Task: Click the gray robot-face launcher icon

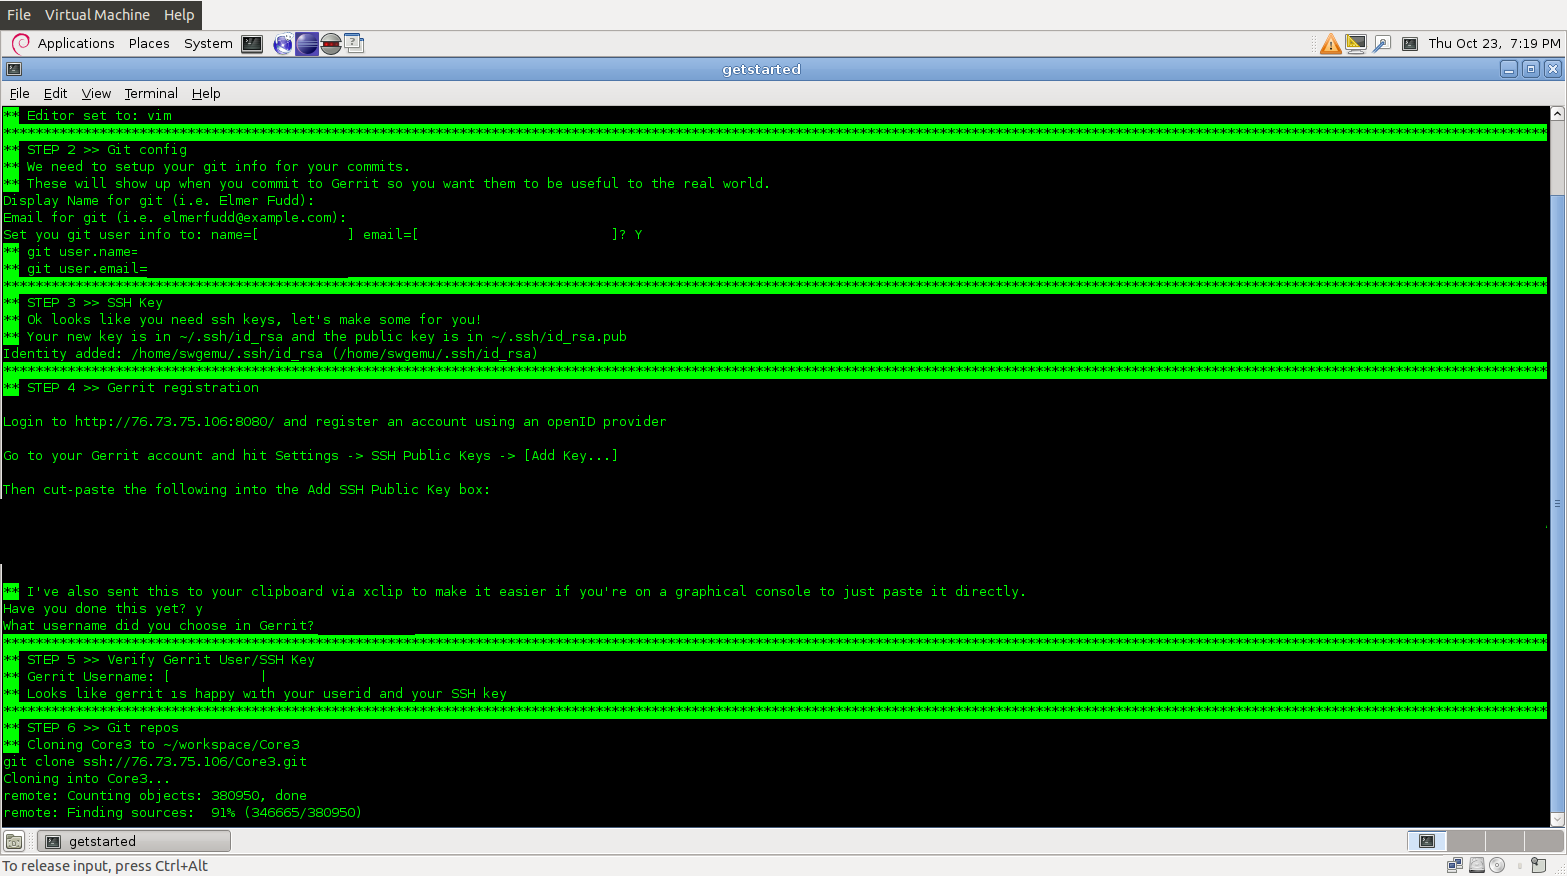Action: [x=331, y=44]
